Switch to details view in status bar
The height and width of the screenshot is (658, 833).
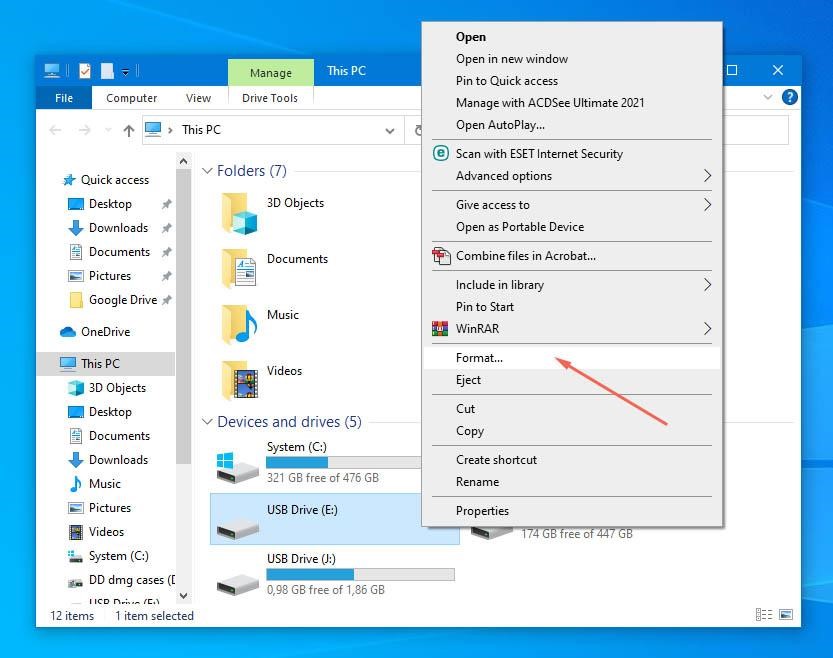coord(765,613)
